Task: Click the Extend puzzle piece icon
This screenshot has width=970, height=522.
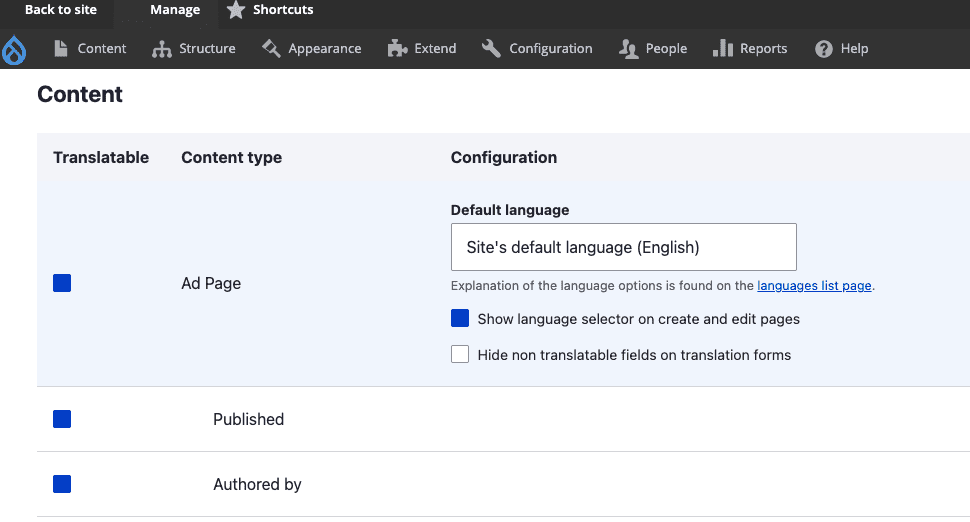Action: (398, 49)
